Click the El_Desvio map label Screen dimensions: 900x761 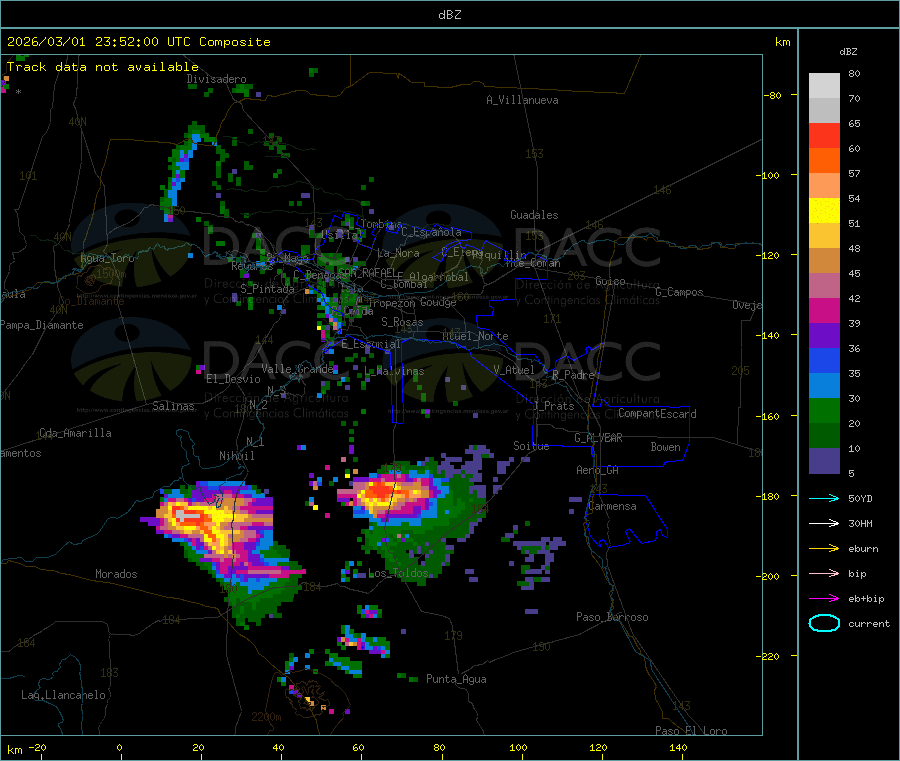coord(233,379)
